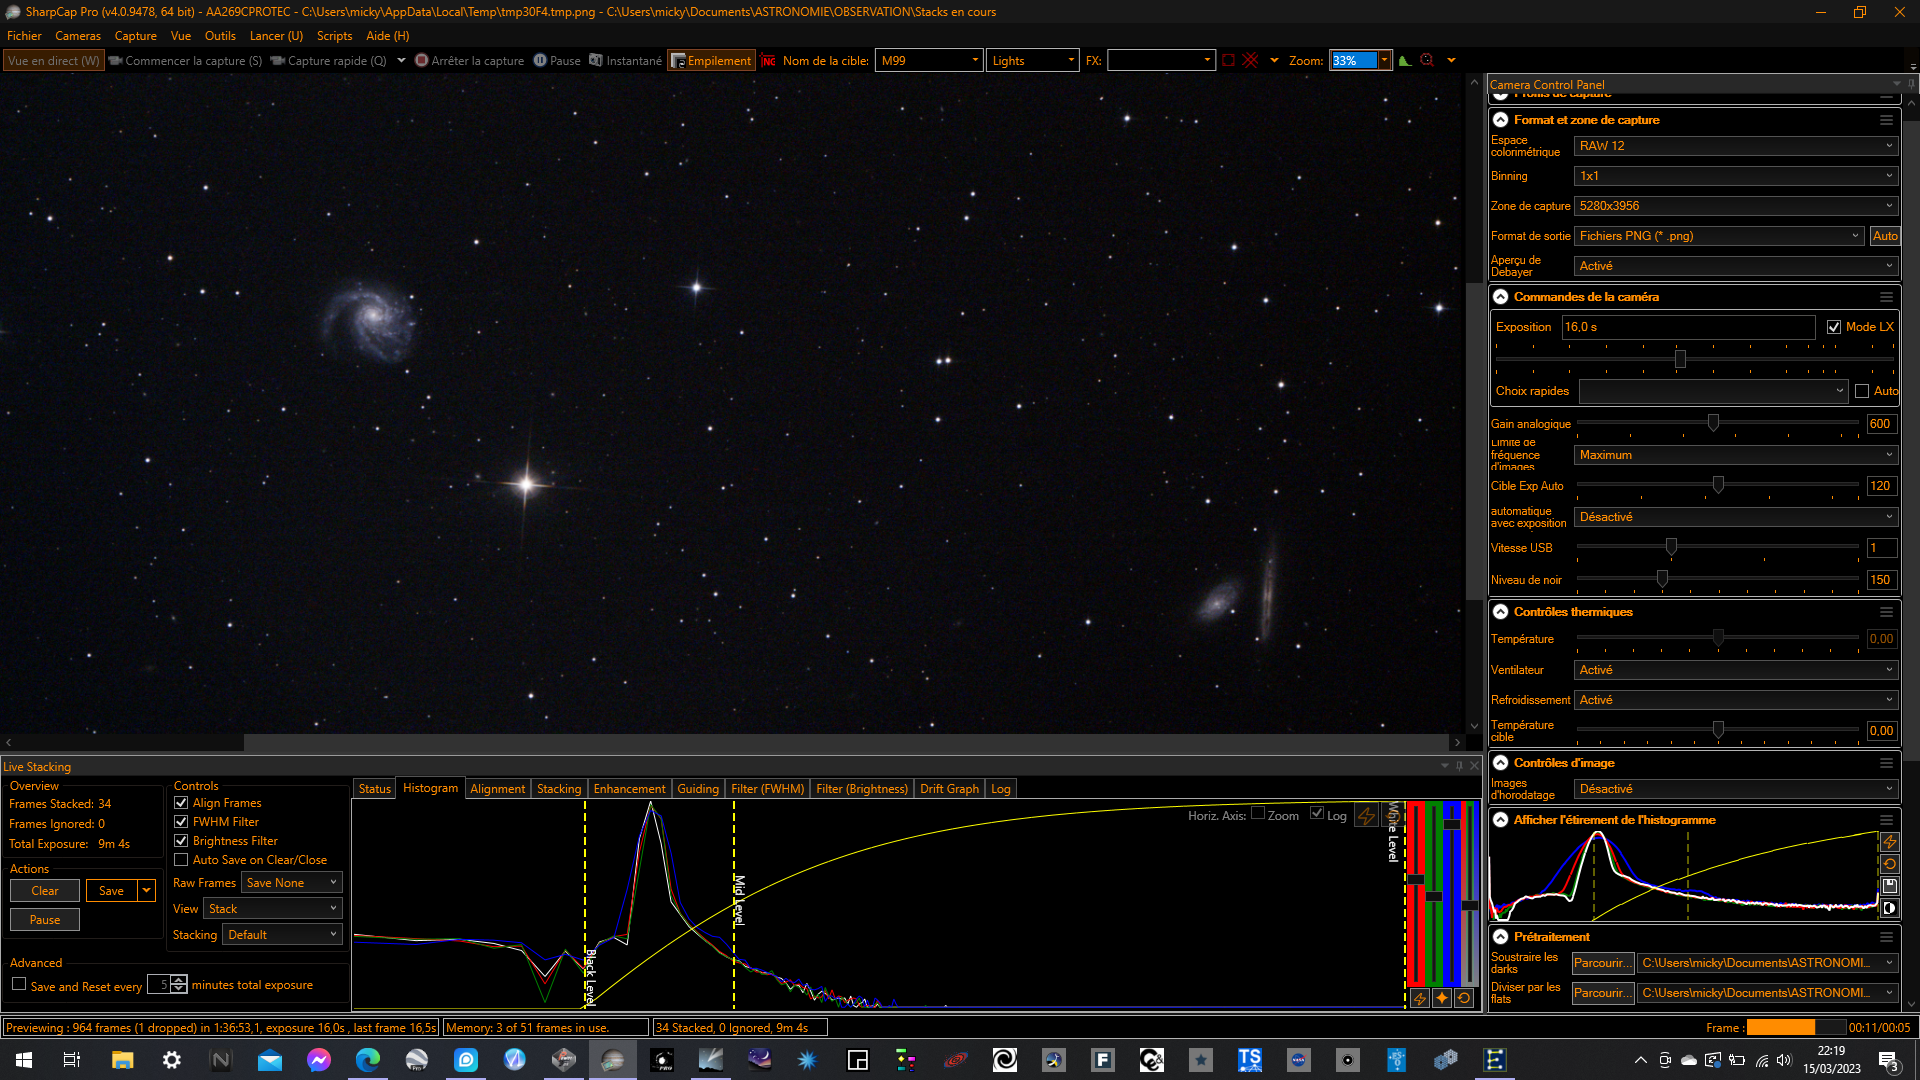1920x1080 pixels.
Task: Open the Fichier menu
Action: coord(24,36)
